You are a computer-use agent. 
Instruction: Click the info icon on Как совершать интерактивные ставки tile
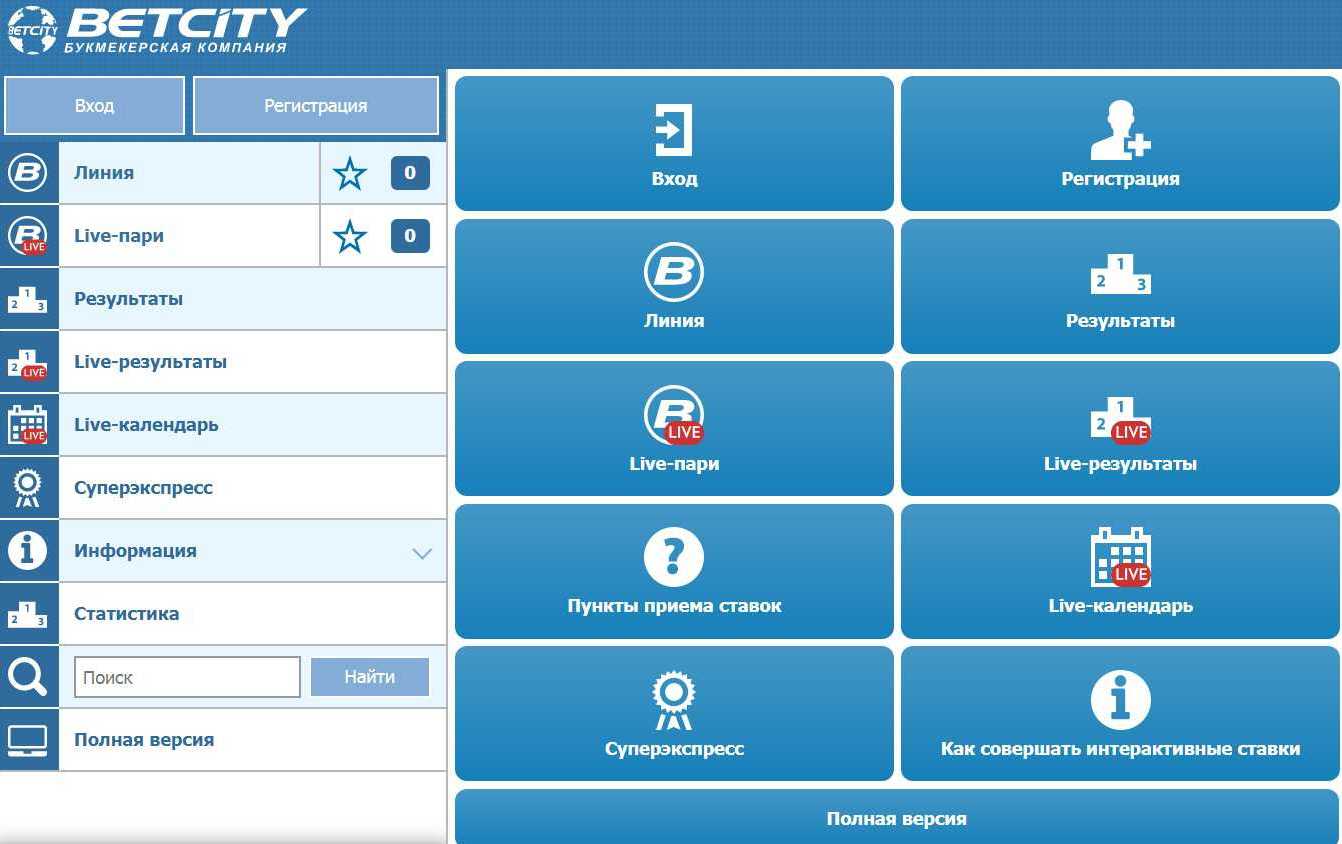[1120, 700]
